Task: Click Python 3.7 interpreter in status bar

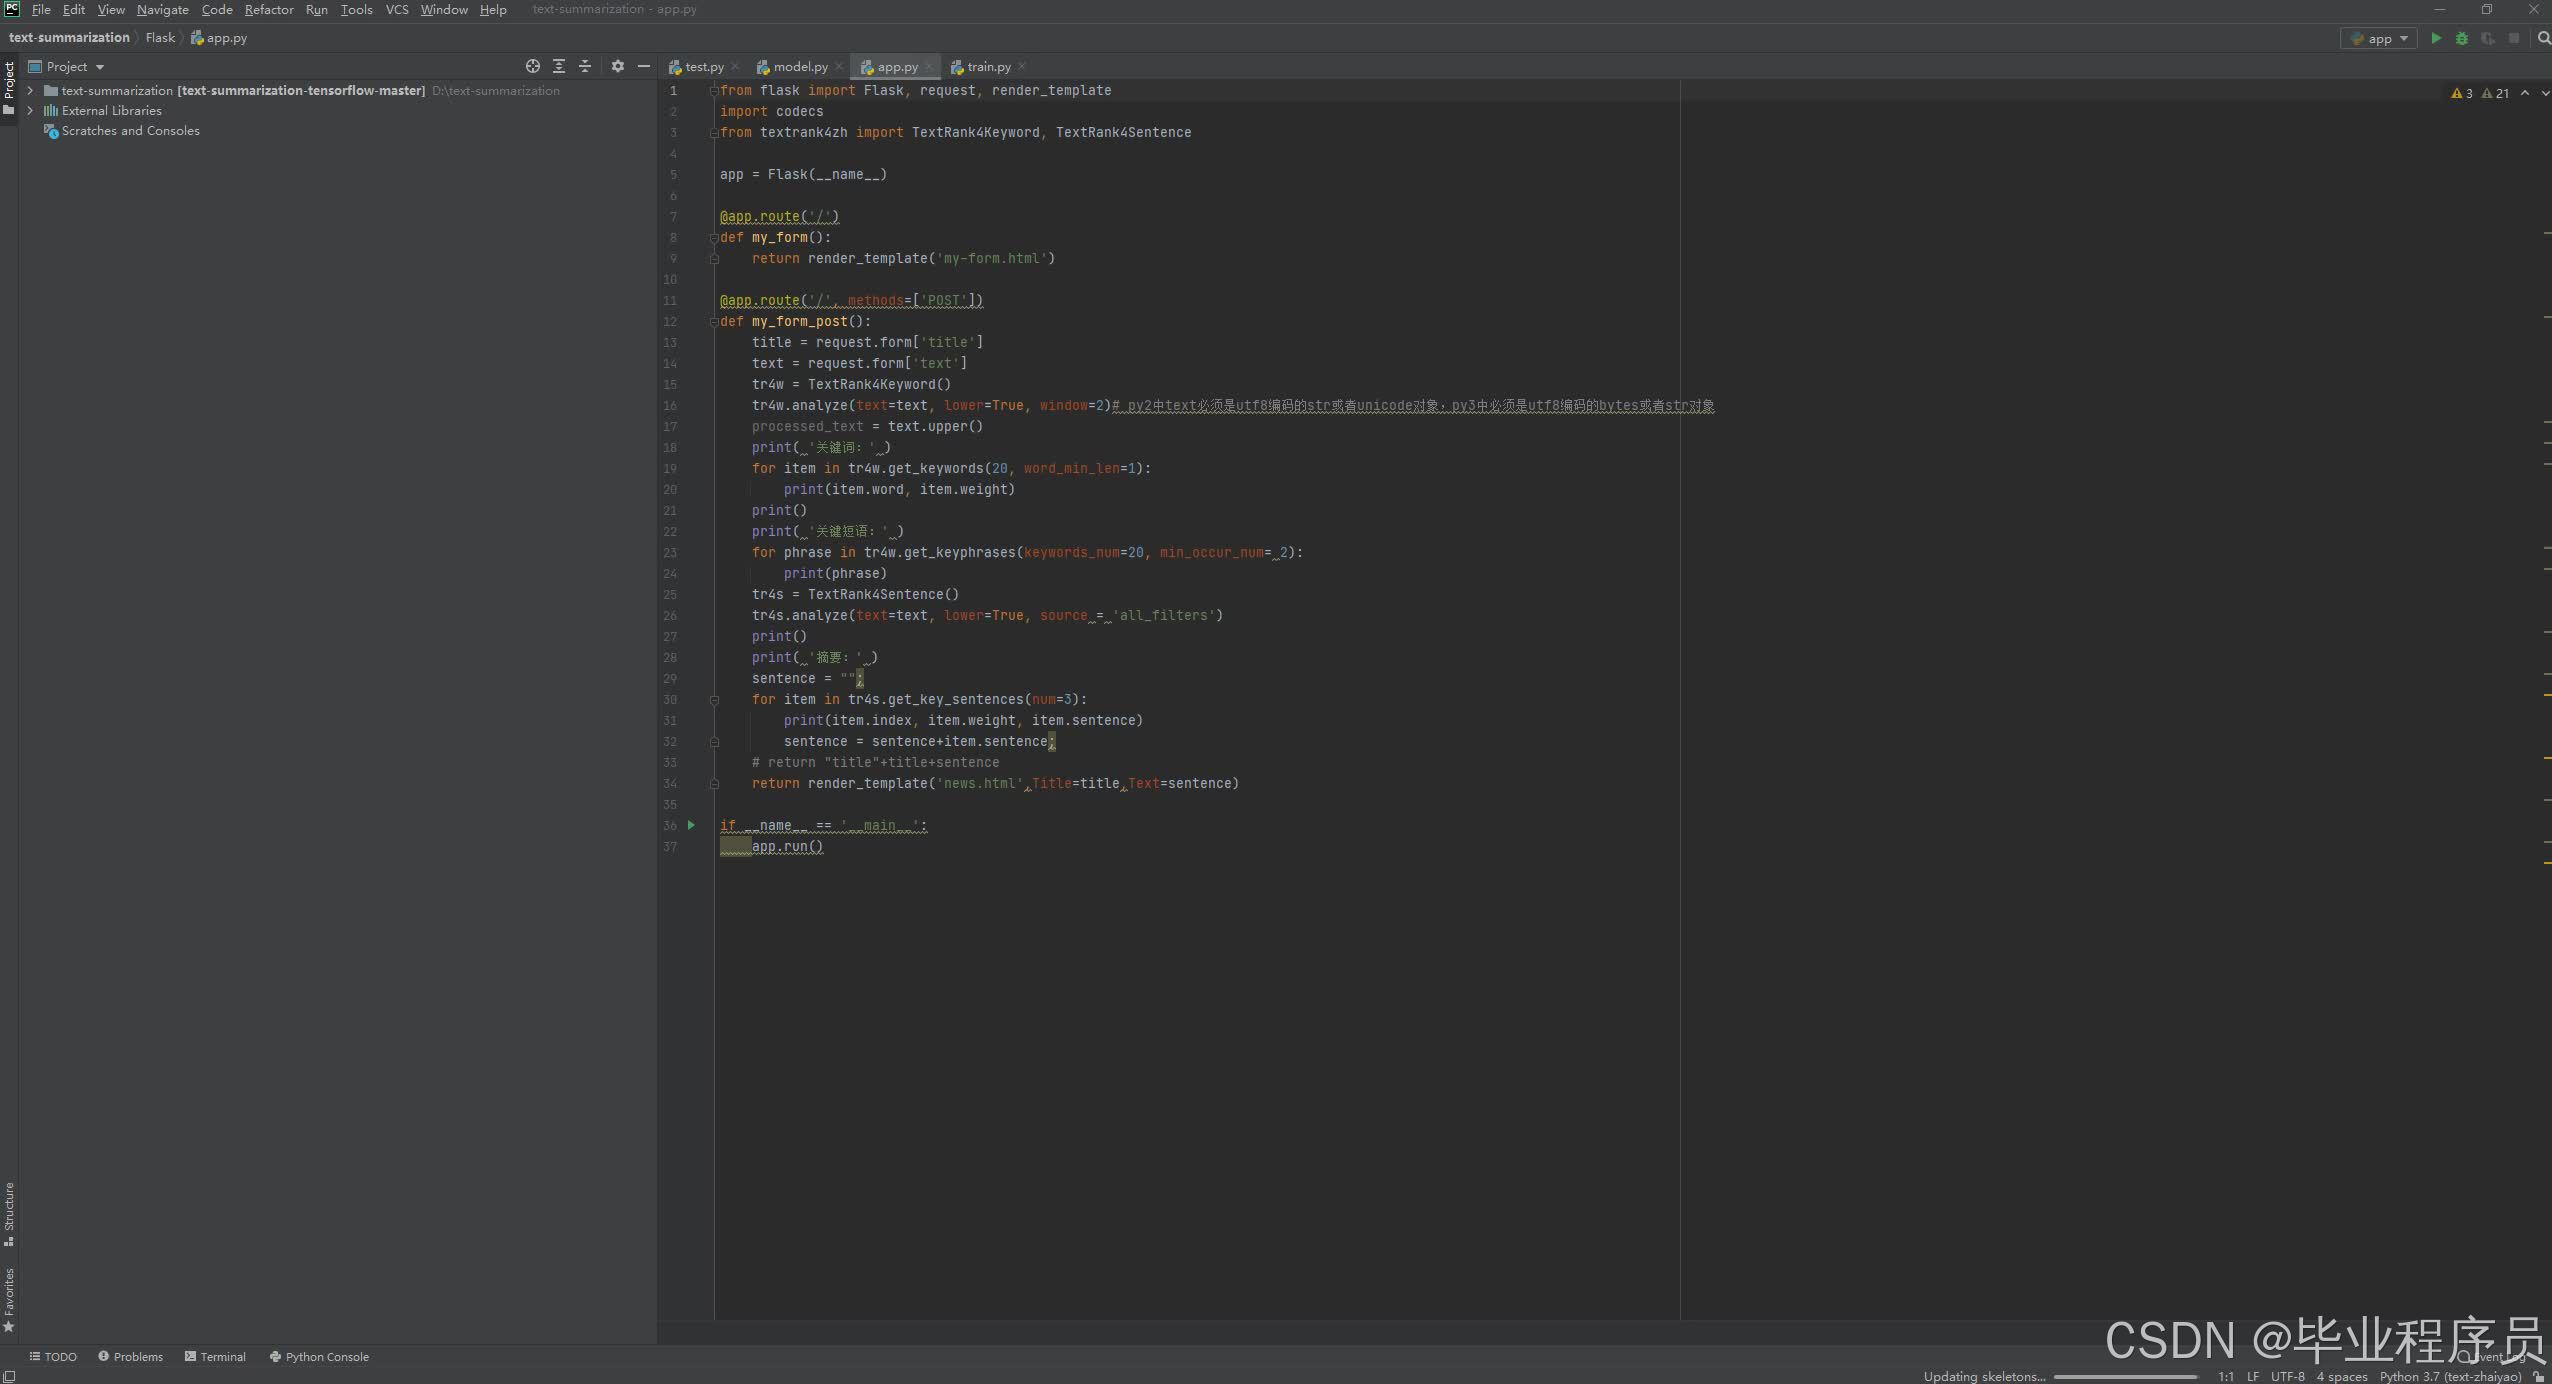Action: (2449, 1376)
